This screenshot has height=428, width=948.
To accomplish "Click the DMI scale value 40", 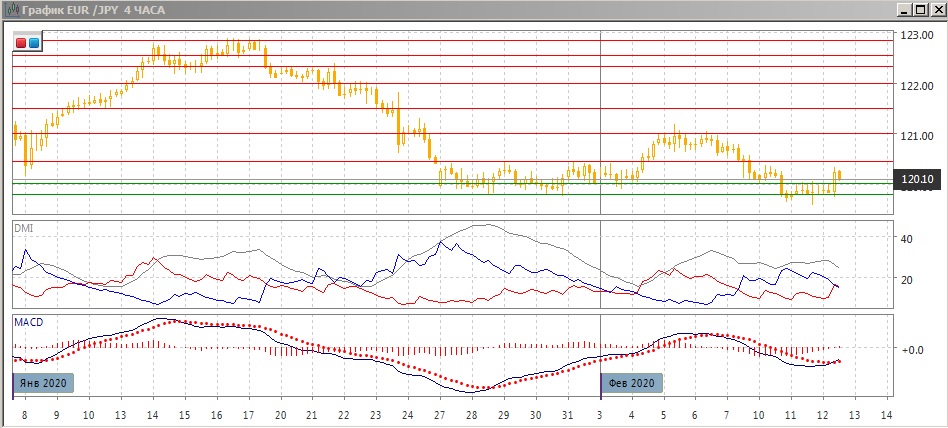I will 908,239.
